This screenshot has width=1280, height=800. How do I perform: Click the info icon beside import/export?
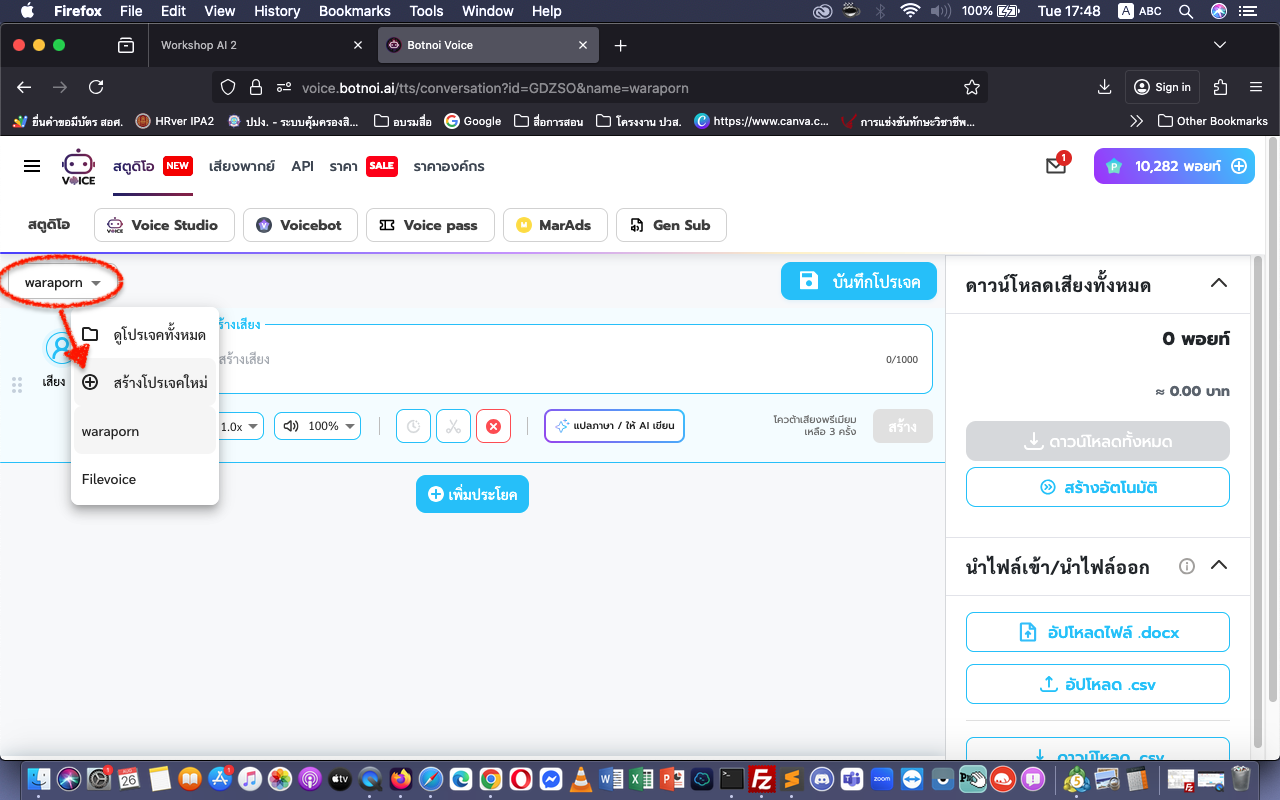1187,566
